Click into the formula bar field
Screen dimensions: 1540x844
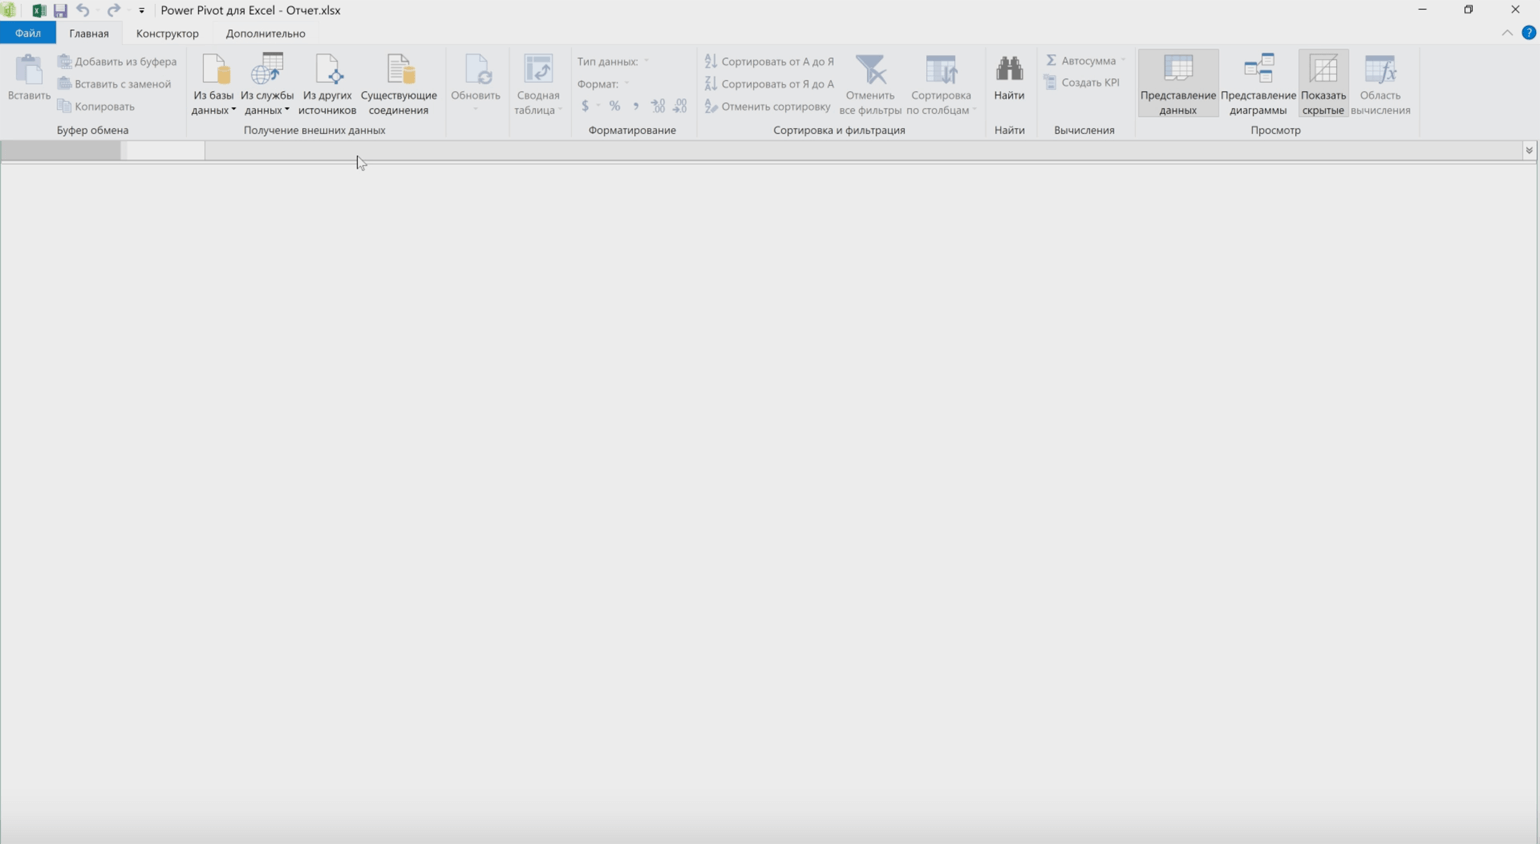(x=863, y=150)
